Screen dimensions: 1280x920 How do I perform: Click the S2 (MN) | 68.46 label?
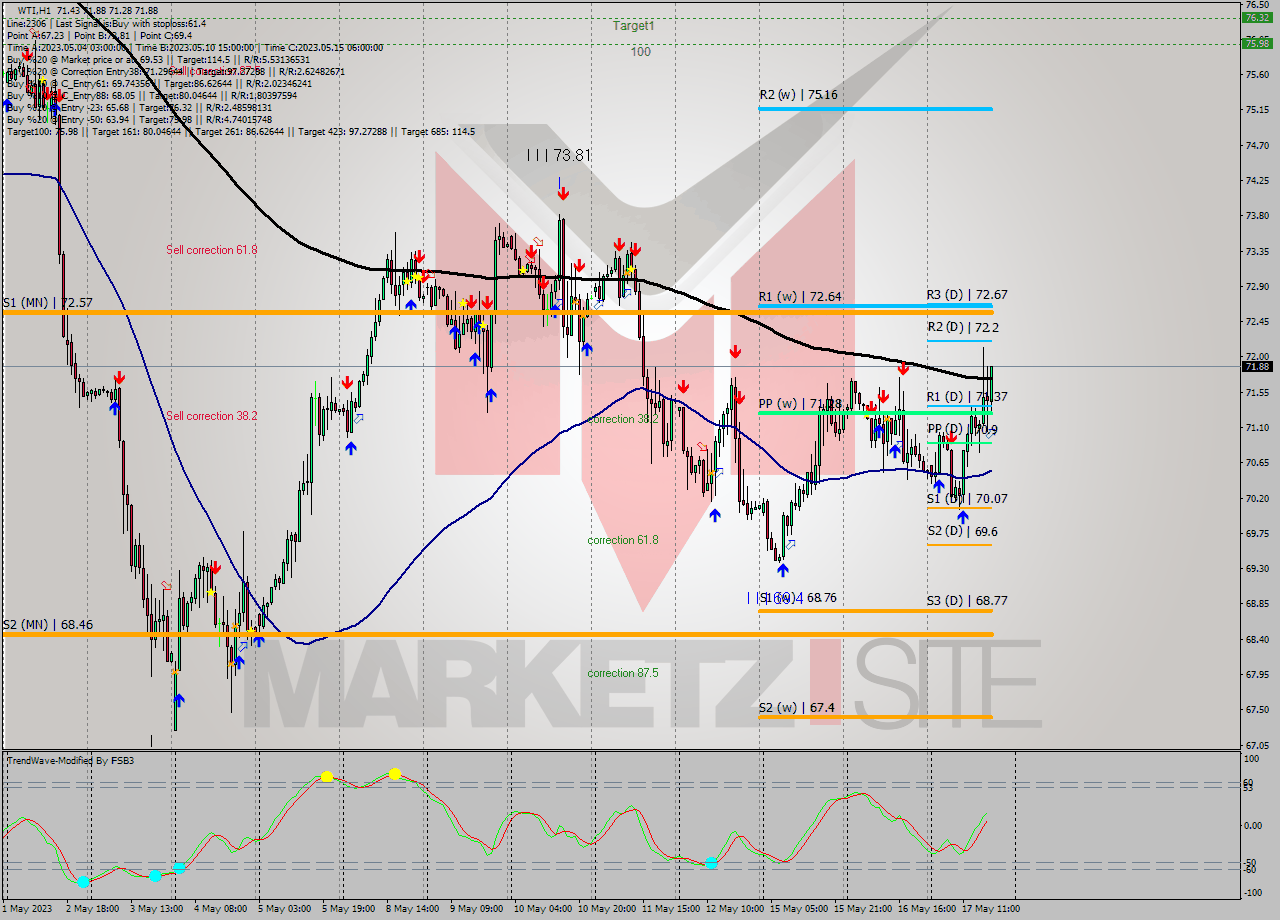[47, 624]
